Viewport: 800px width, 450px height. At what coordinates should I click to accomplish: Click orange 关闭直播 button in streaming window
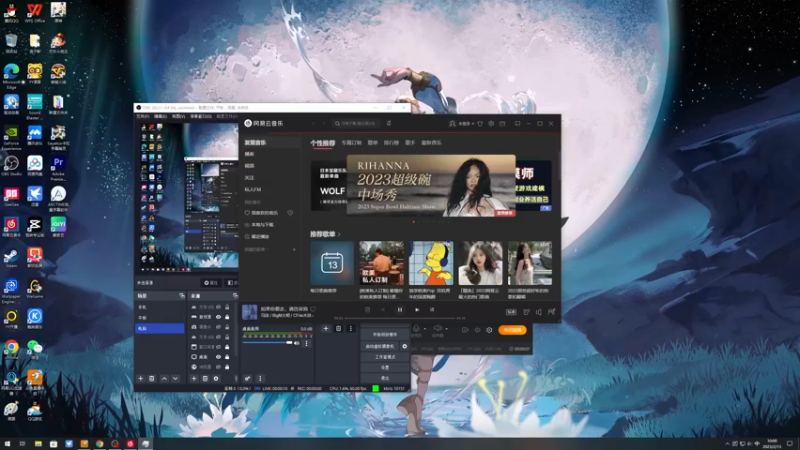(512, 330)
